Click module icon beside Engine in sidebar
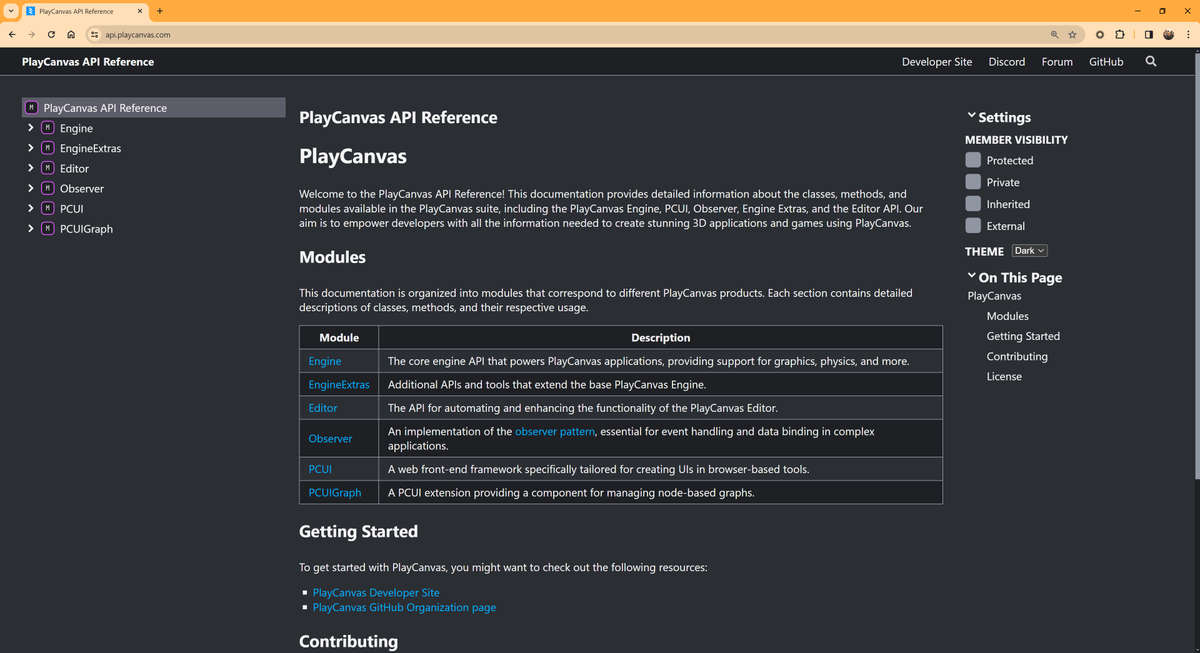Image resolution: width=1200 pixels, height=653 pixels. point(48,128)
